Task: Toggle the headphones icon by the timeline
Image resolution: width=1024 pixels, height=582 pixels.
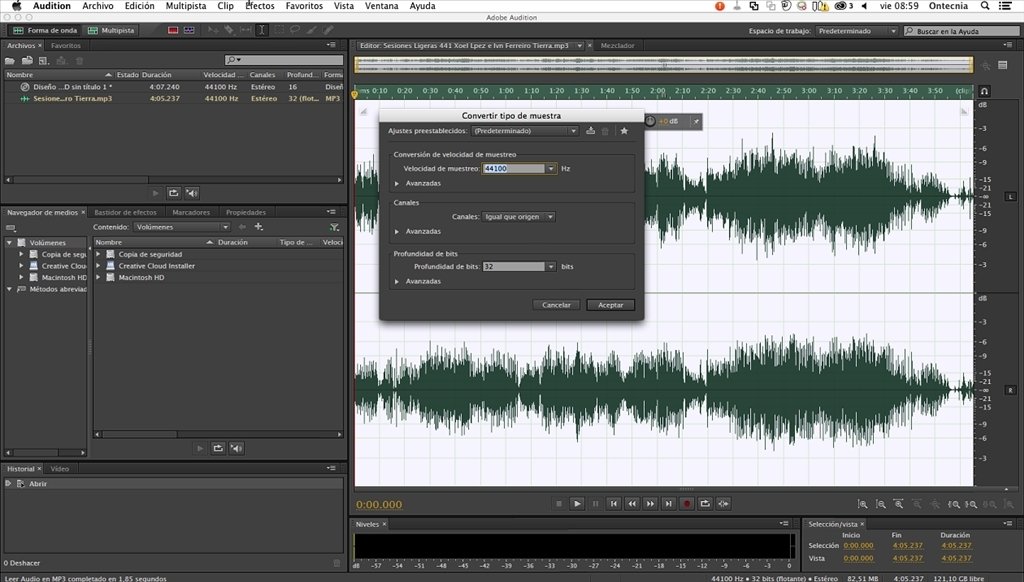Action: [x=984, y=91]
